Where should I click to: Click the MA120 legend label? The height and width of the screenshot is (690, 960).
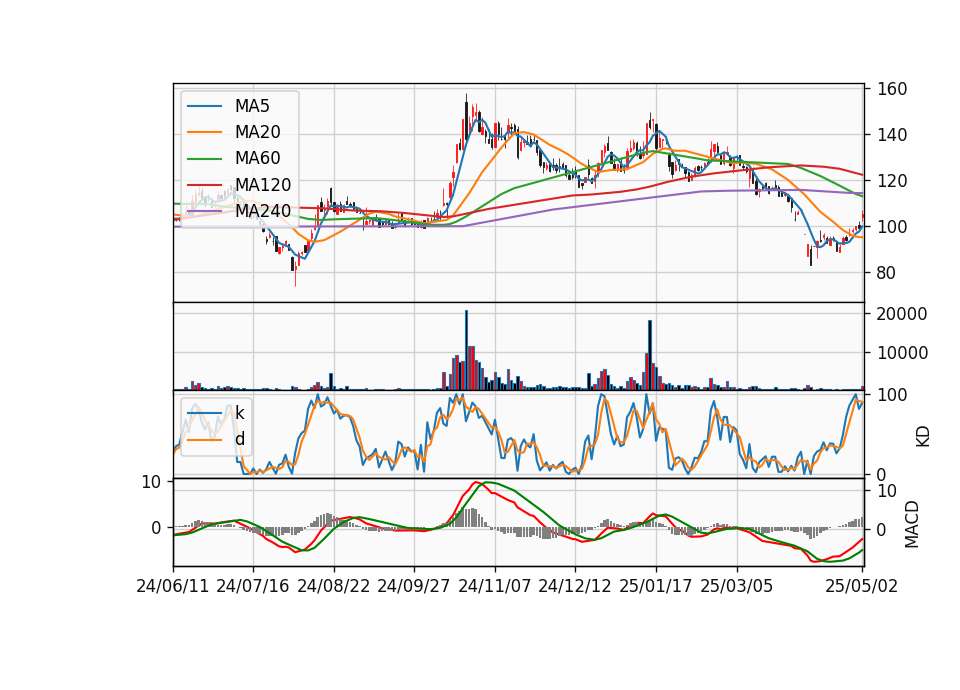coord(263,185)
